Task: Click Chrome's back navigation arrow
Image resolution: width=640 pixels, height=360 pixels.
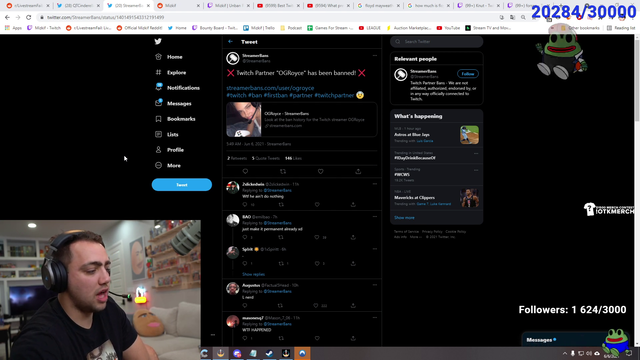Action: click(x=7, y=18)
